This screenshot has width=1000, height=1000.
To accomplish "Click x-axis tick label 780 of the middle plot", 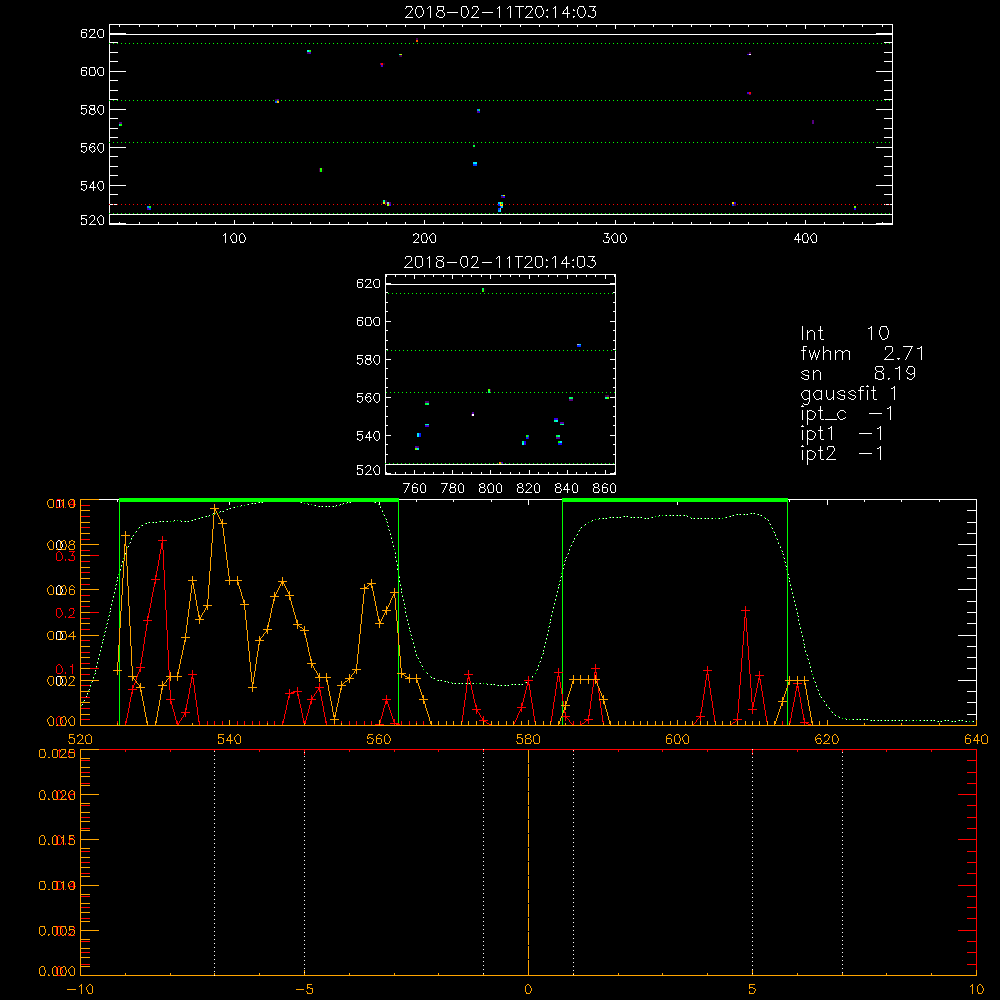I will click(453, 489).
